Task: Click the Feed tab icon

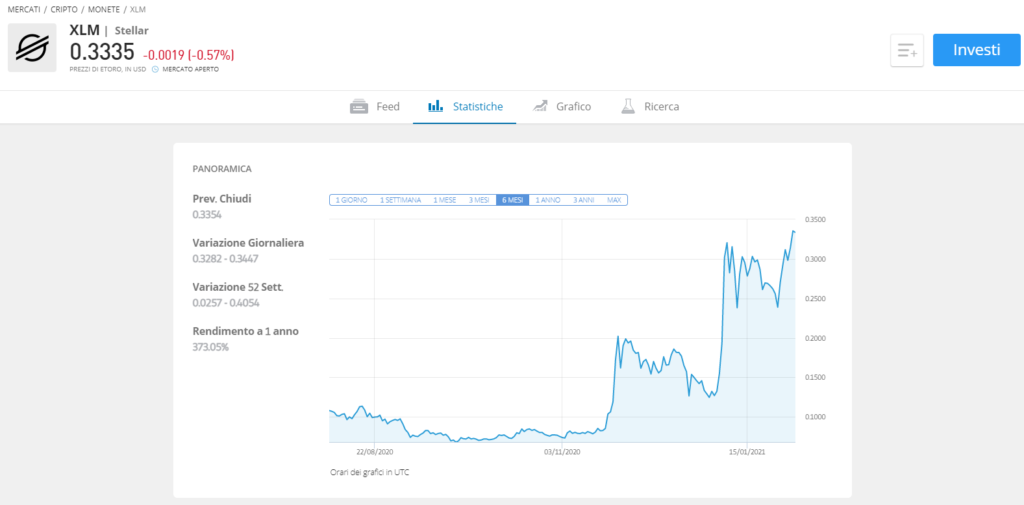Action: [359, 106]
